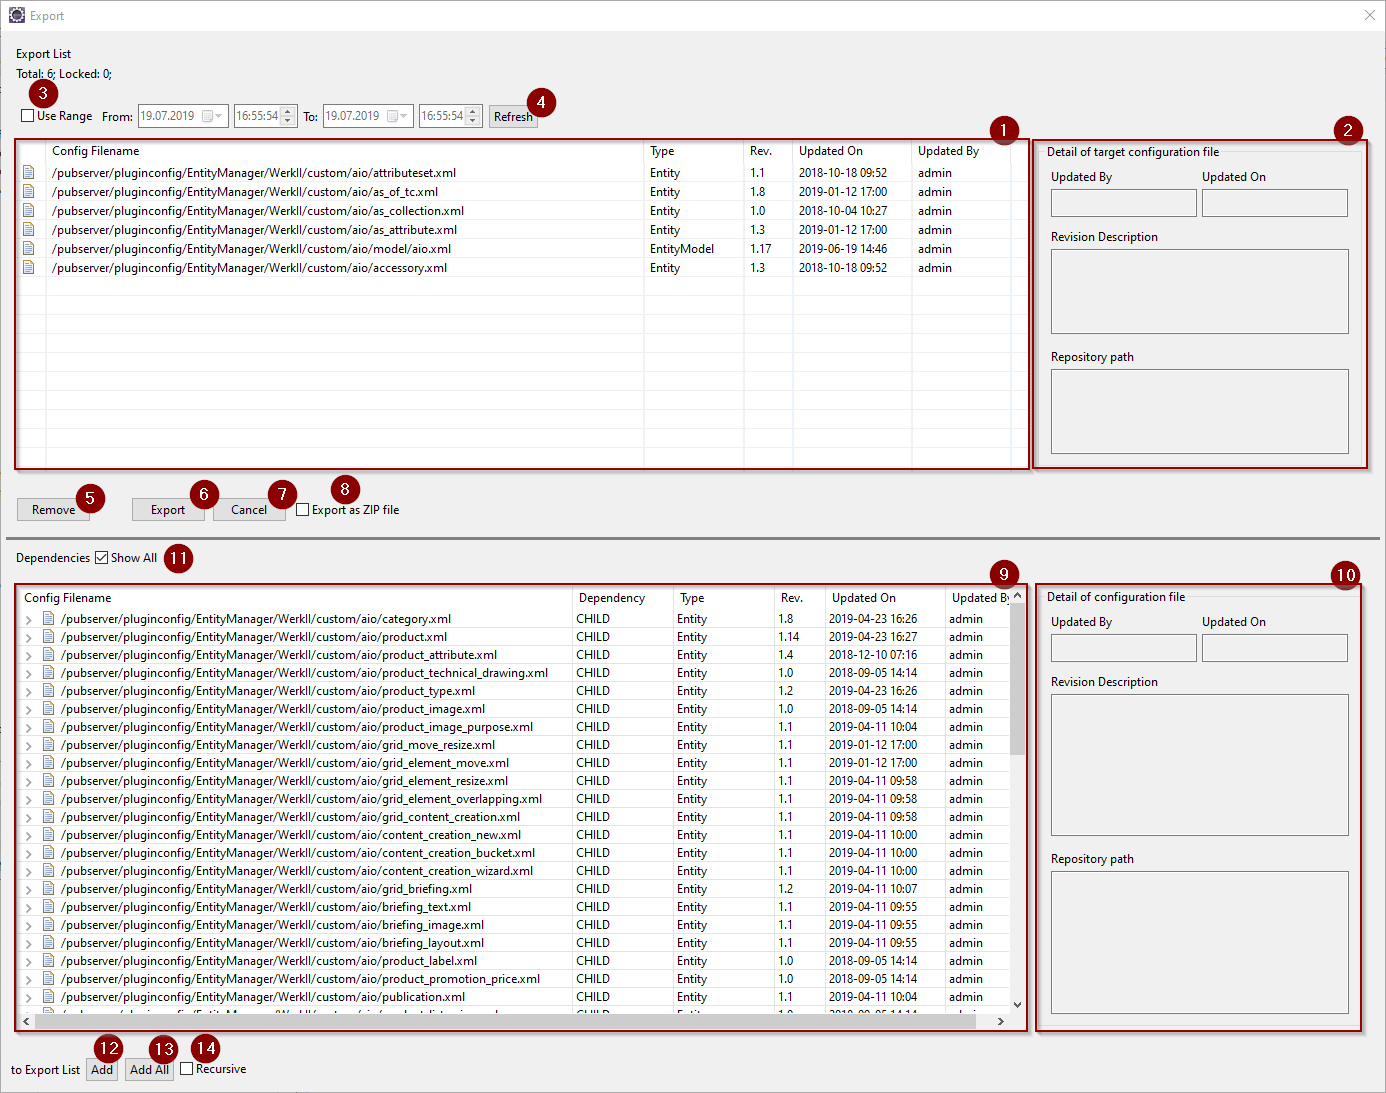This screenshot has width=1386, height=1093.
Task: Click Add All to Export List
Action: click(x=149, y=1070)
